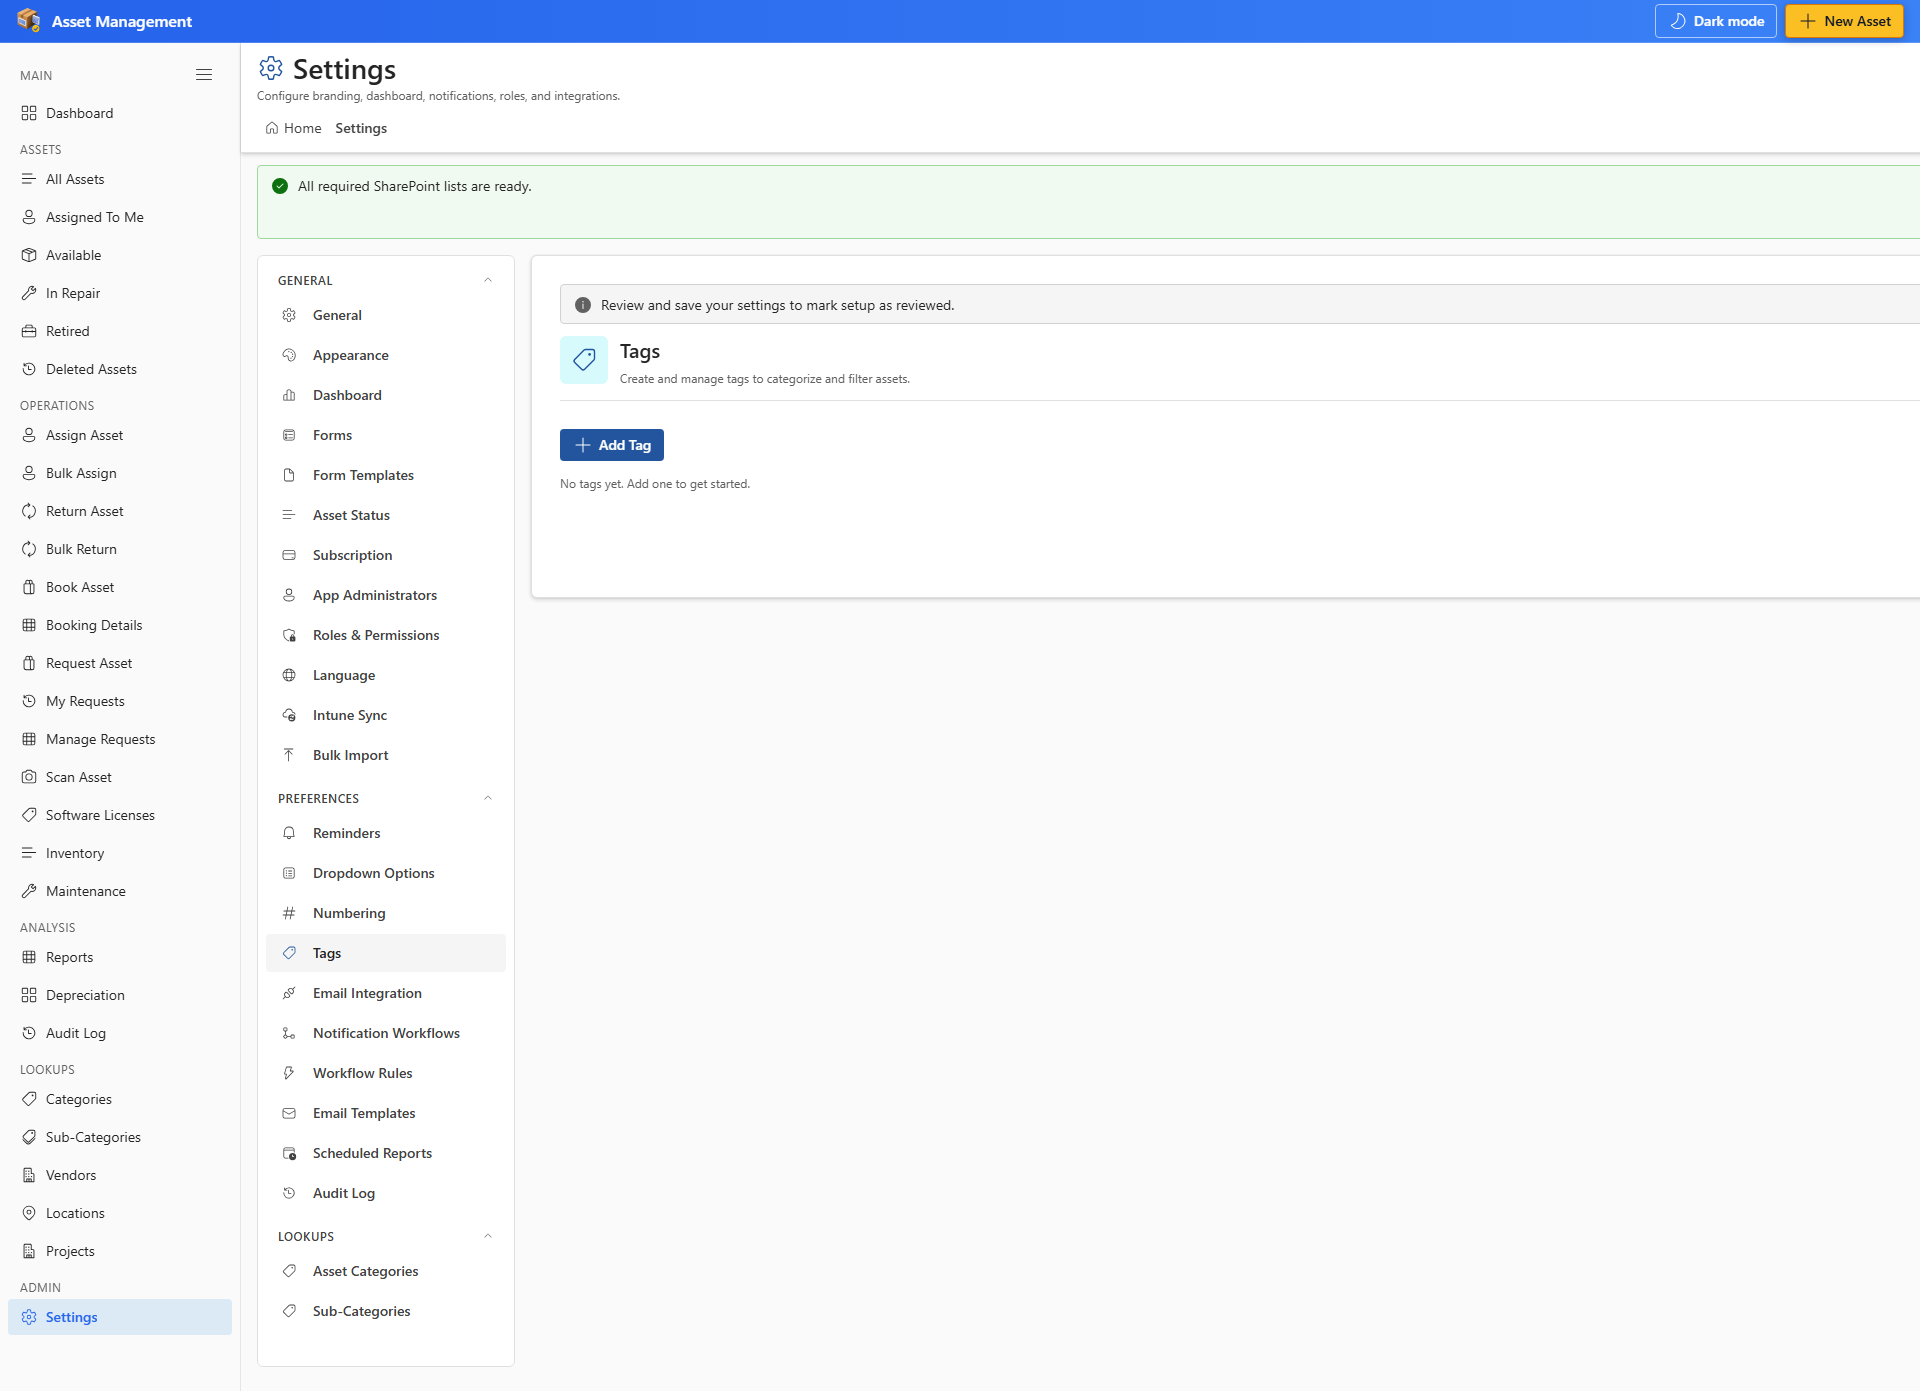Open Audit Log in the settings Preferences list

pos(386,1193)
